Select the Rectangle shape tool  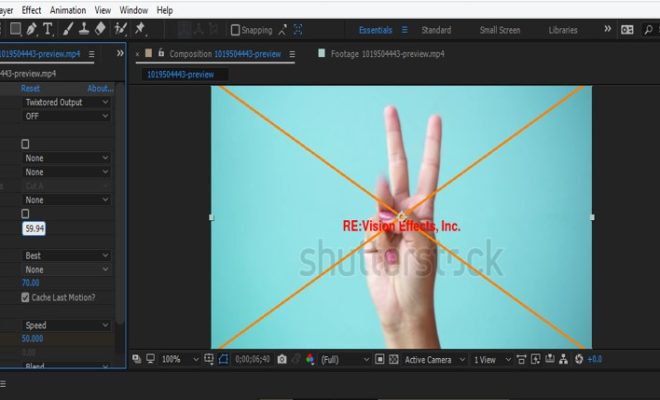tap(16, 29)
